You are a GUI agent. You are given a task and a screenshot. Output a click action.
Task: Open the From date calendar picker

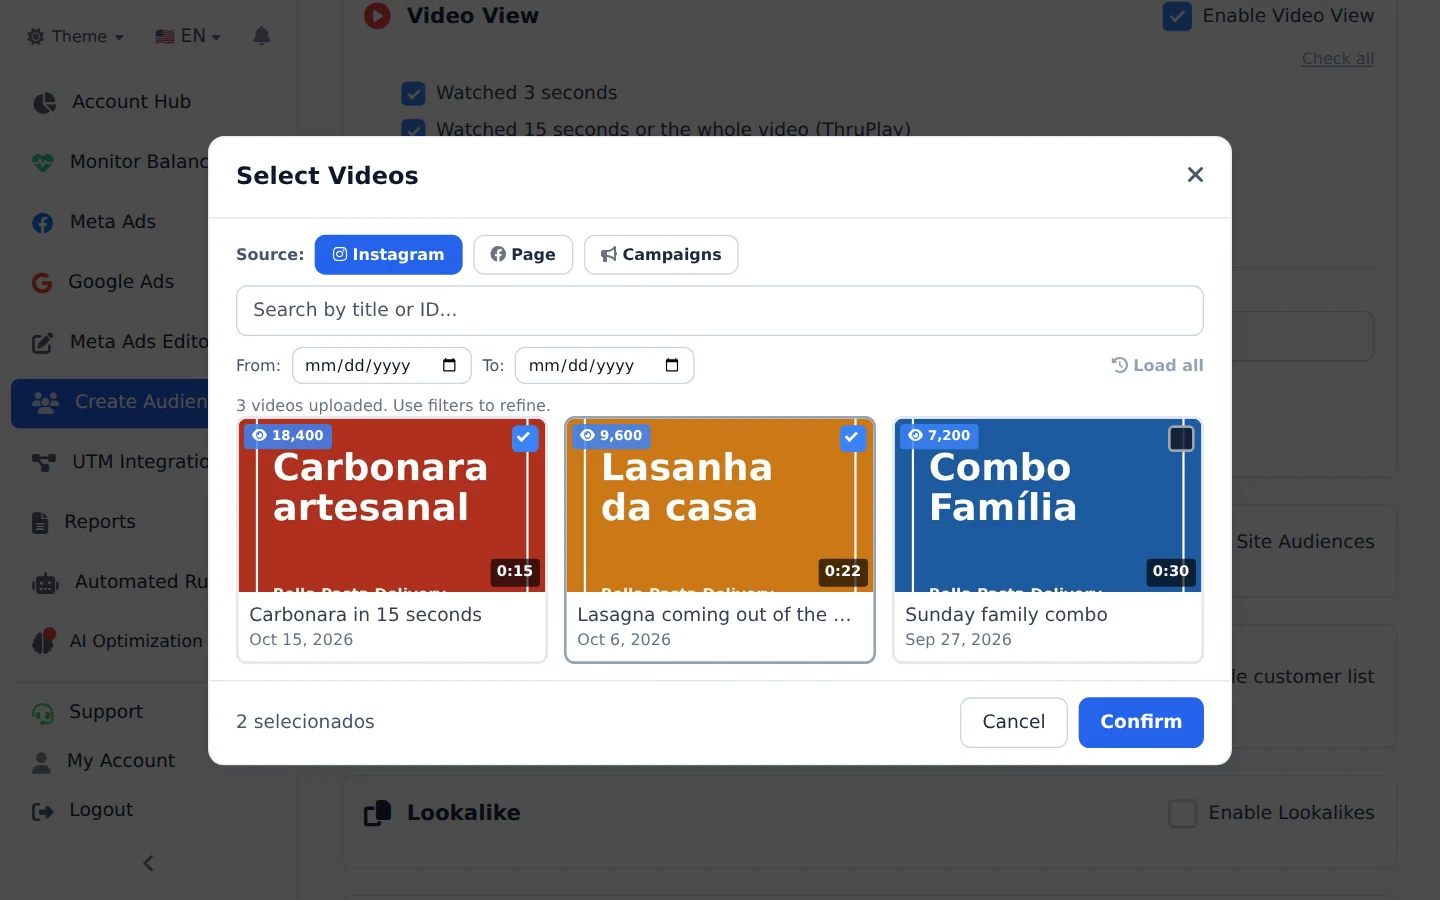point(449,365)
